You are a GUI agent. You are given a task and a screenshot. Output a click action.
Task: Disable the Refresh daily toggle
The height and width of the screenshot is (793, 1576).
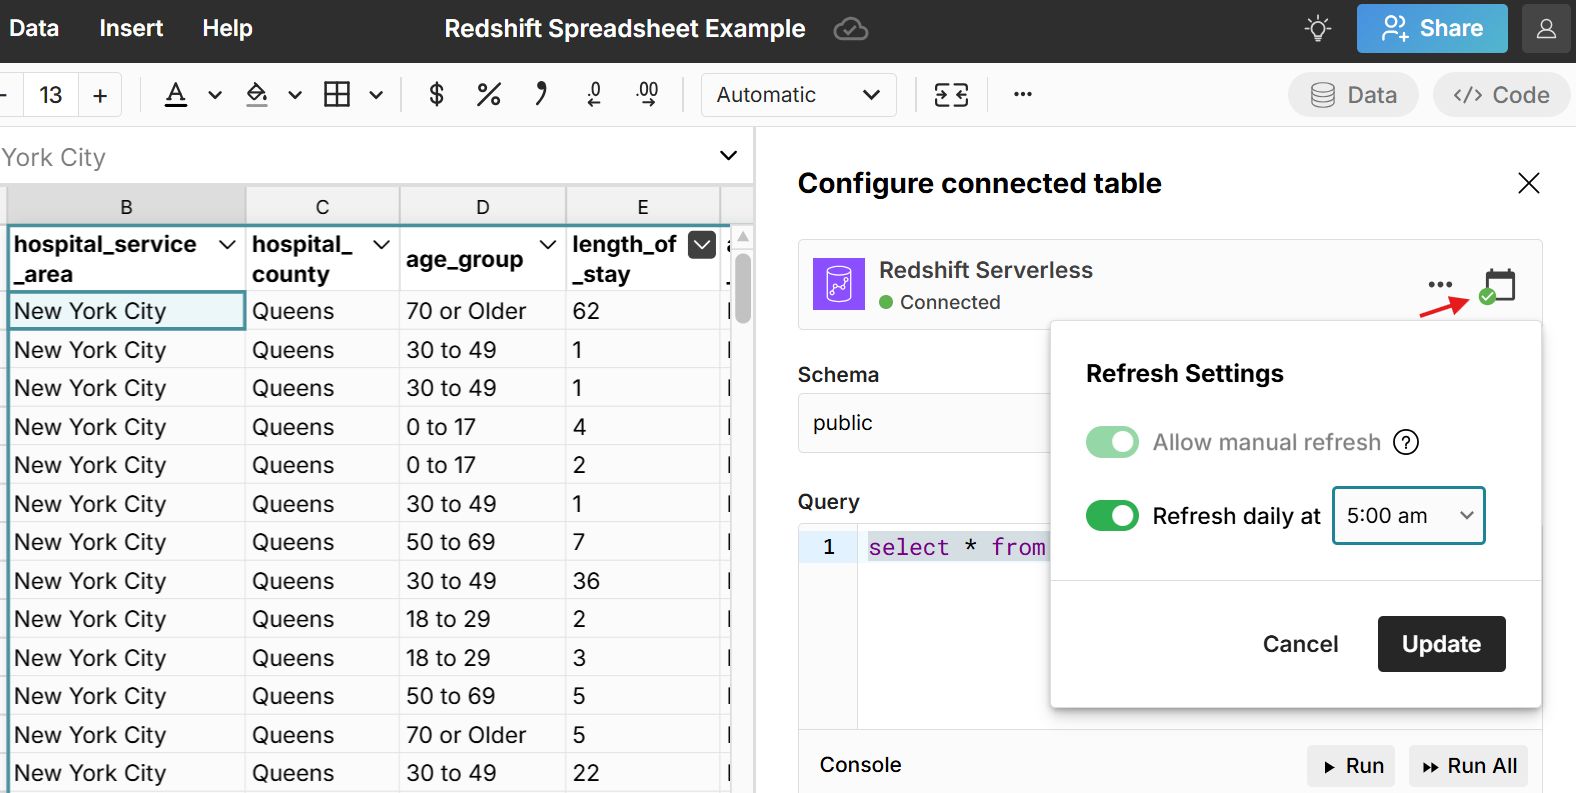click(1112, 516)
